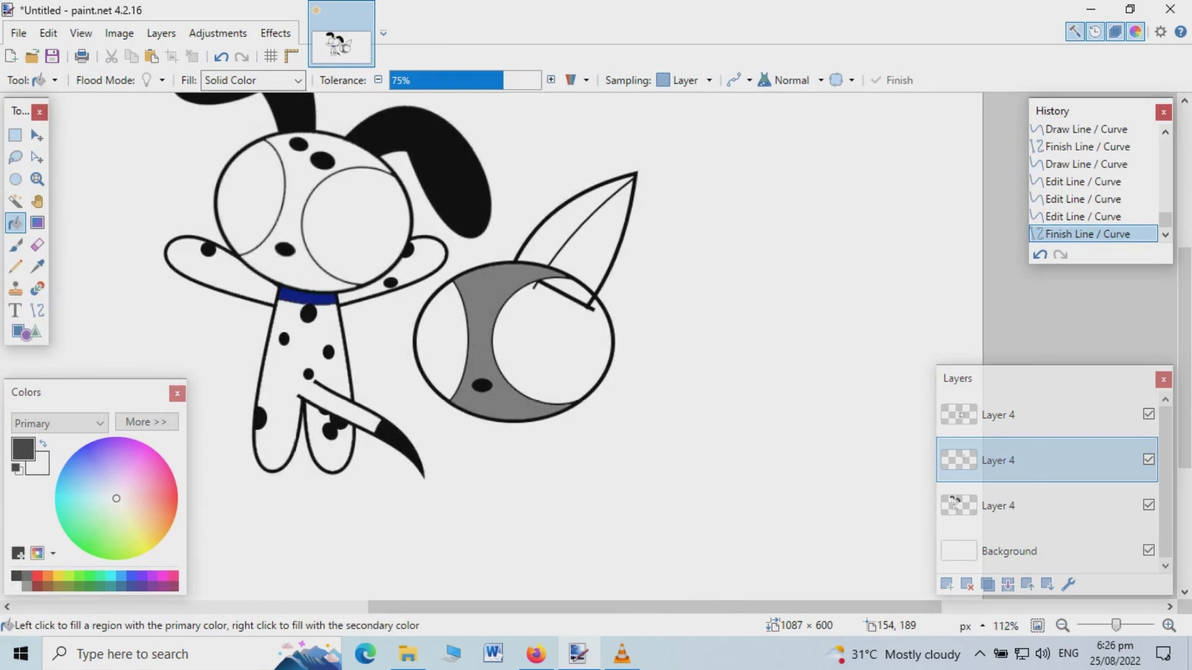Select the Magic Wand tool
Viewport: 1192px width, 670px height.
pyautogui.click(x=15, y=202)
